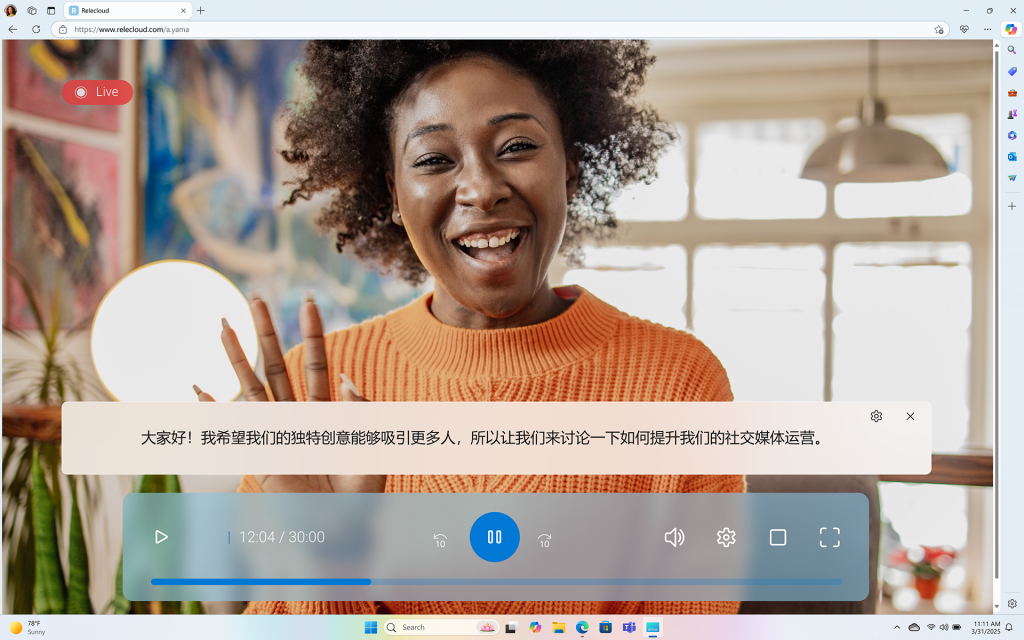Refresh the Relecloud page
This screenshot has height=640, width=1024.
coord(37,29)
